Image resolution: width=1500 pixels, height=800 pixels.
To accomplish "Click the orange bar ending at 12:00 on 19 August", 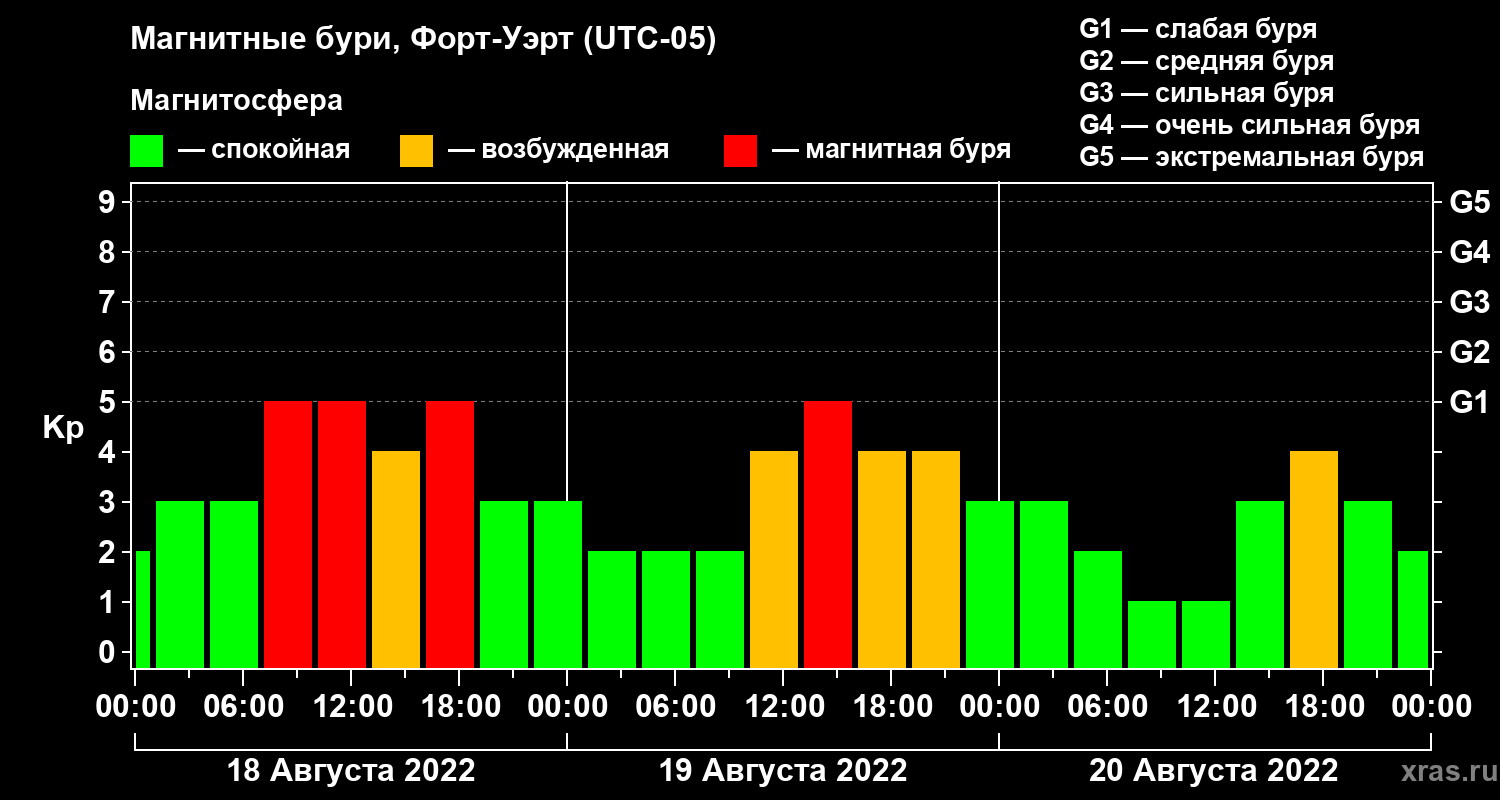I will pyautogui.click(x=774, y=559).
